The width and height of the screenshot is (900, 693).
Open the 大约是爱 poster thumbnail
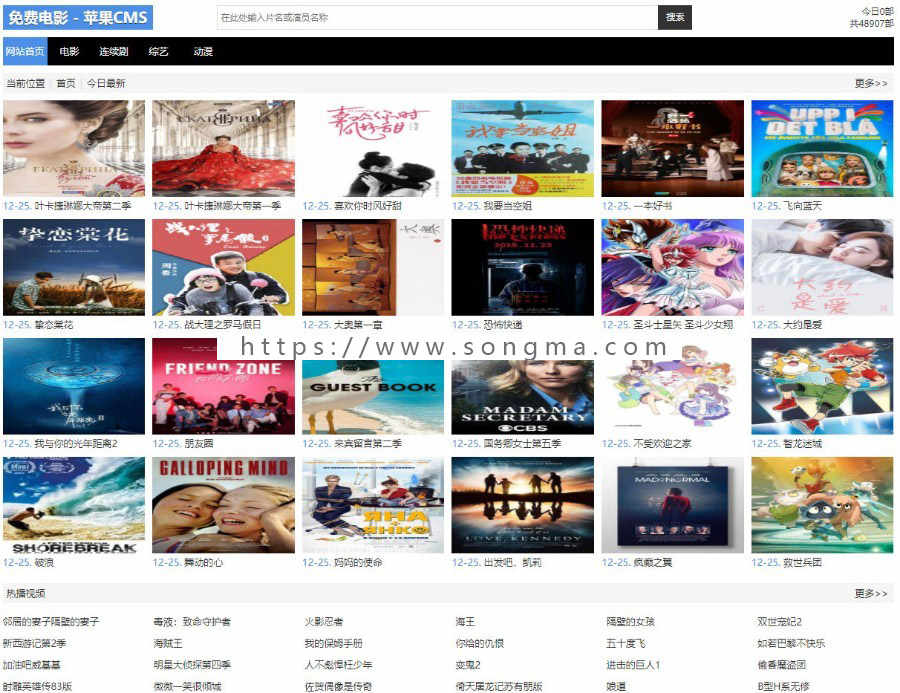tap(823, 268)
